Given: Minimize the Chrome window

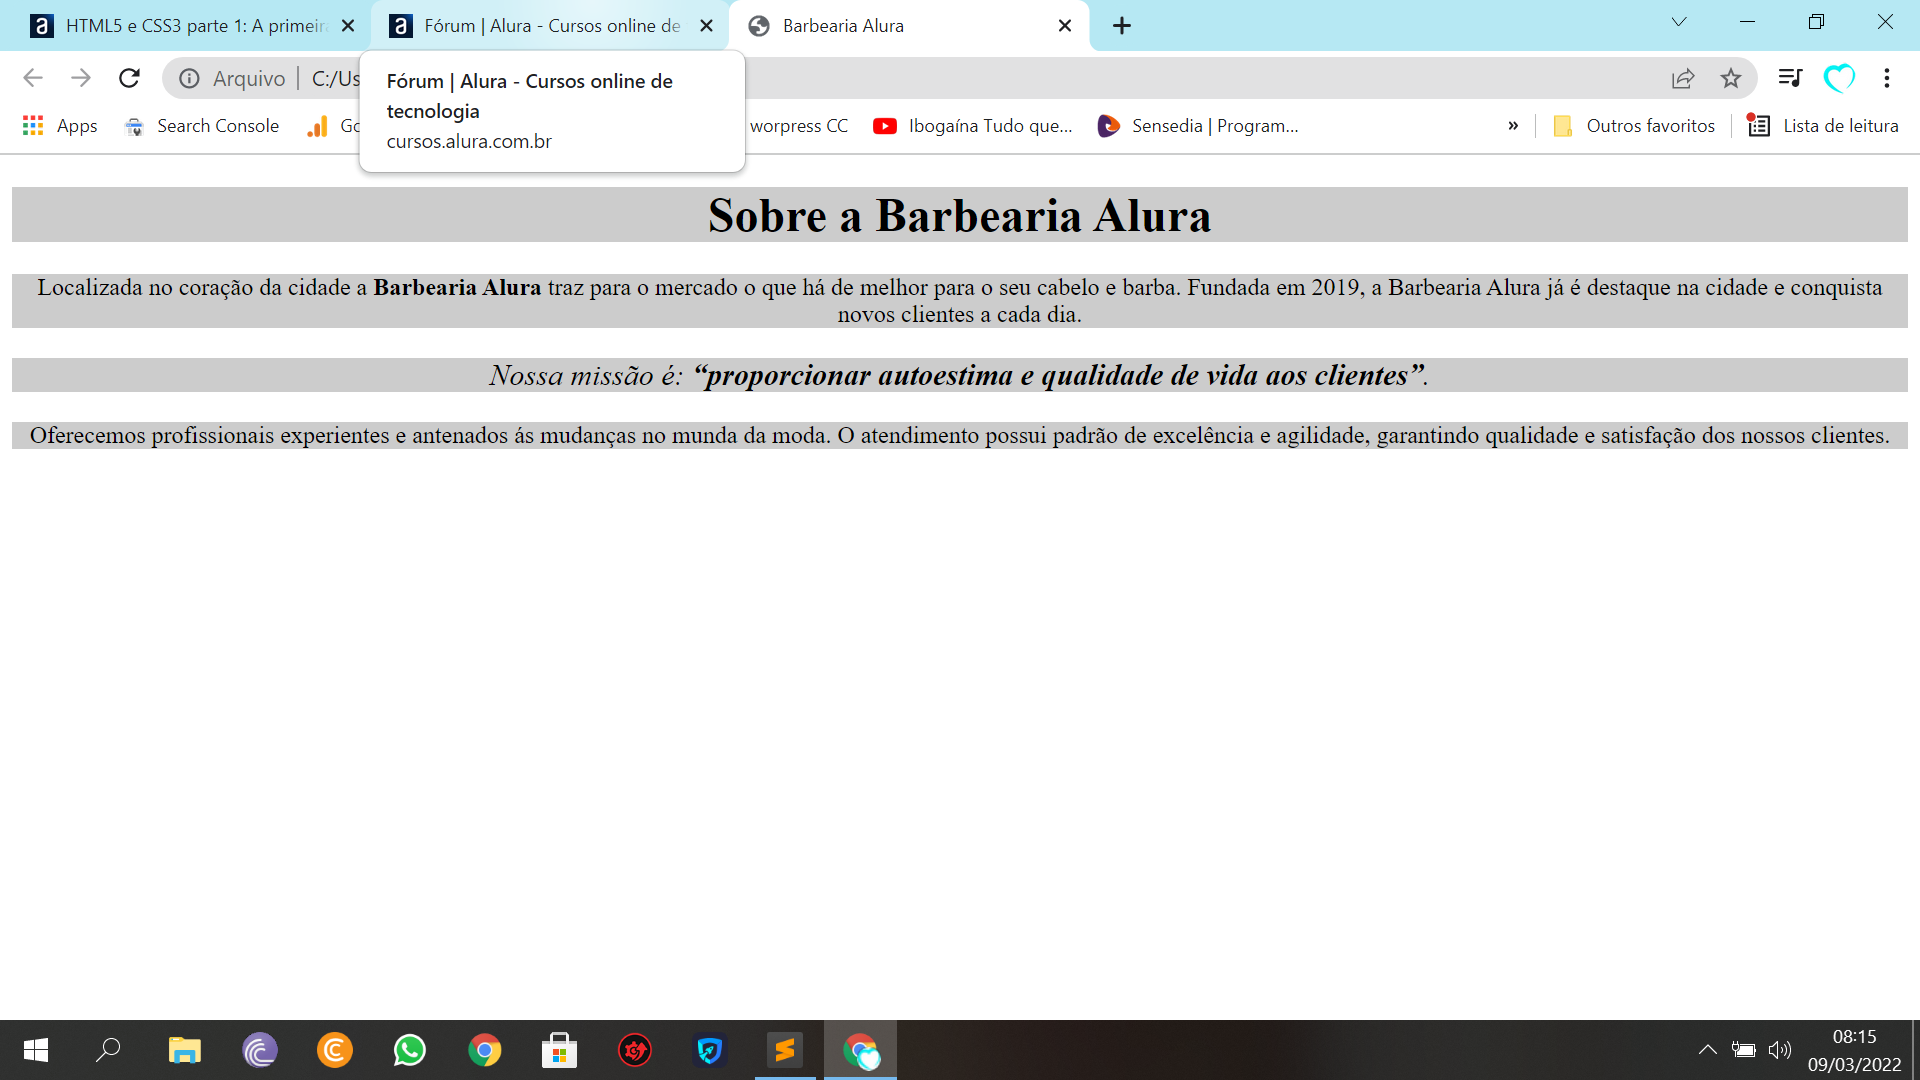Looking at the screenshot, I should [x=1748, y=22].
